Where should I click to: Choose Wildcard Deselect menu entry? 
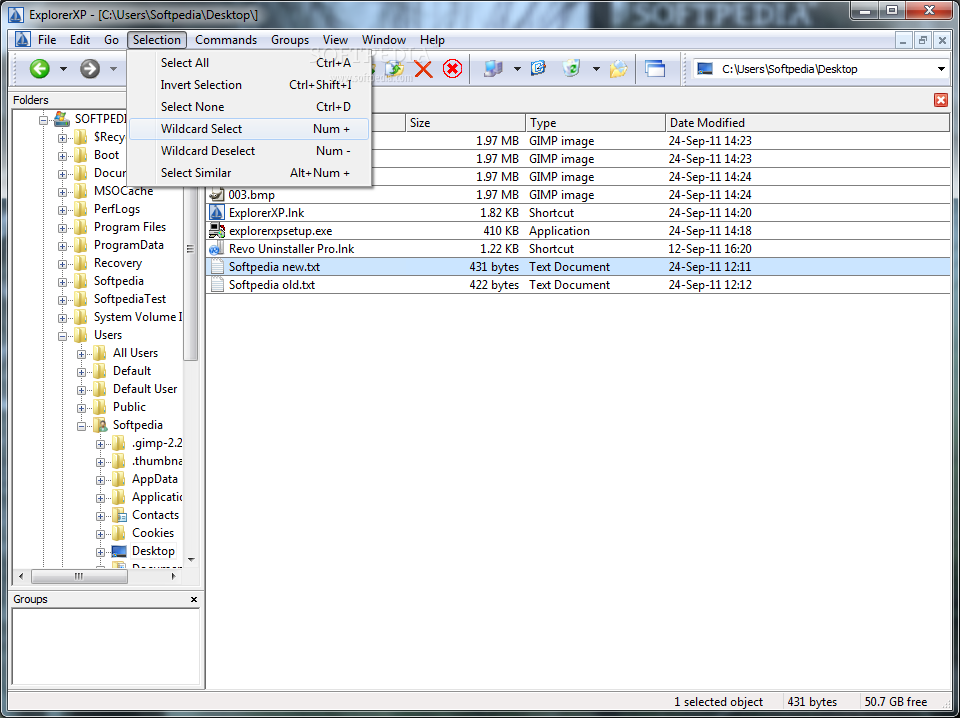(x=249, y=151)
